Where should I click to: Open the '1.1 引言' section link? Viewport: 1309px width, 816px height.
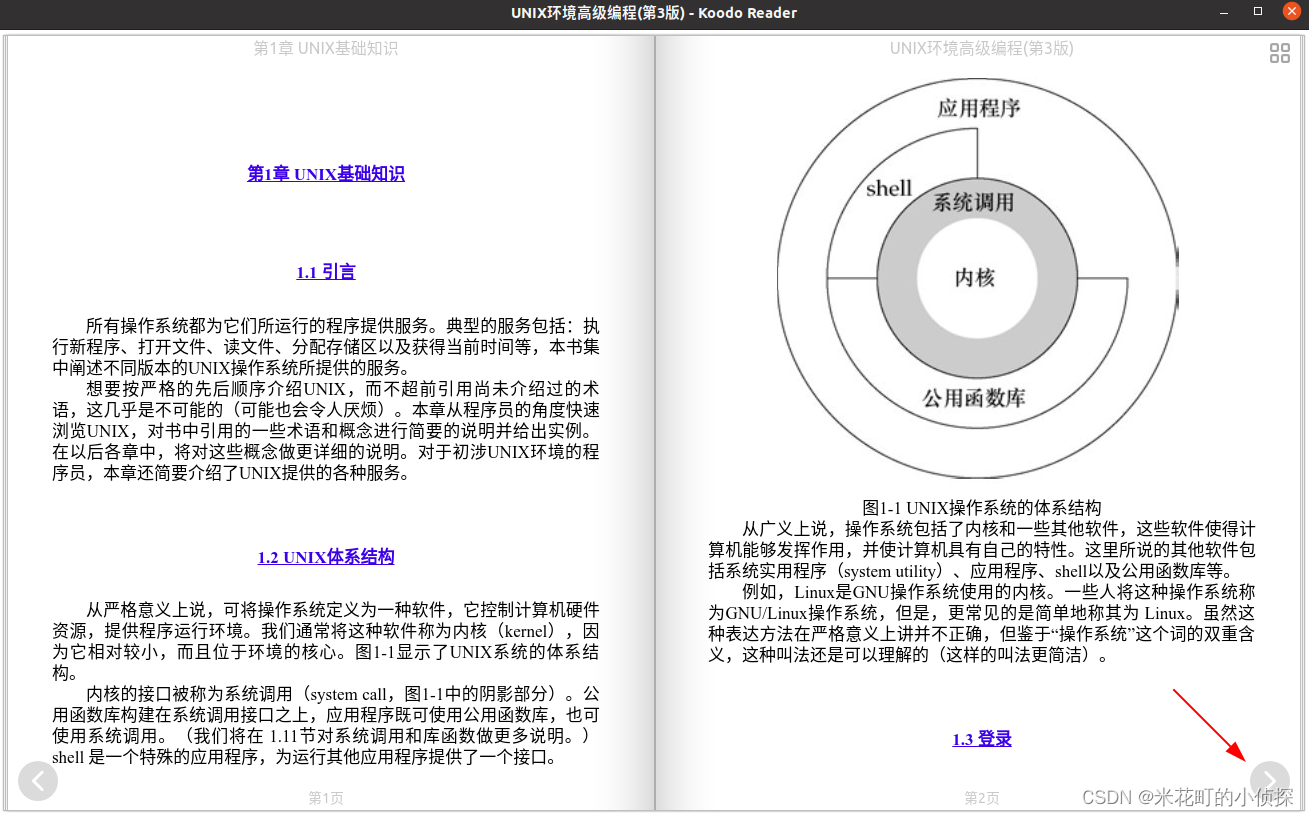[x=326, y=272]
